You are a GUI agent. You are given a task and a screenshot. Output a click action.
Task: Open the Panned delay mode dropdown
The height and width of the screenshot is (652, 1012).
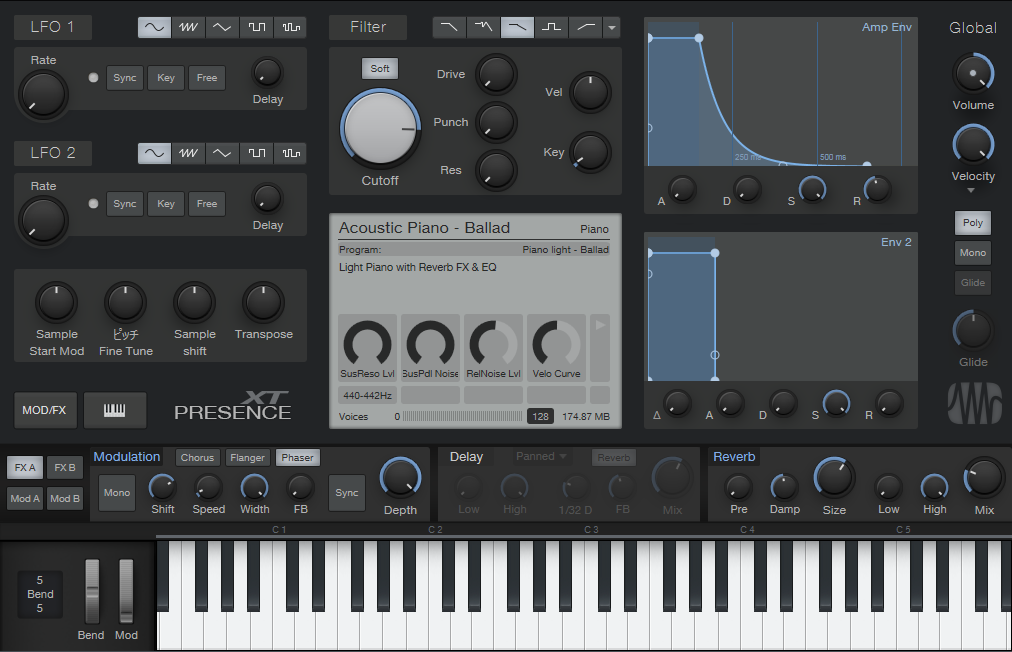(541, 457)
